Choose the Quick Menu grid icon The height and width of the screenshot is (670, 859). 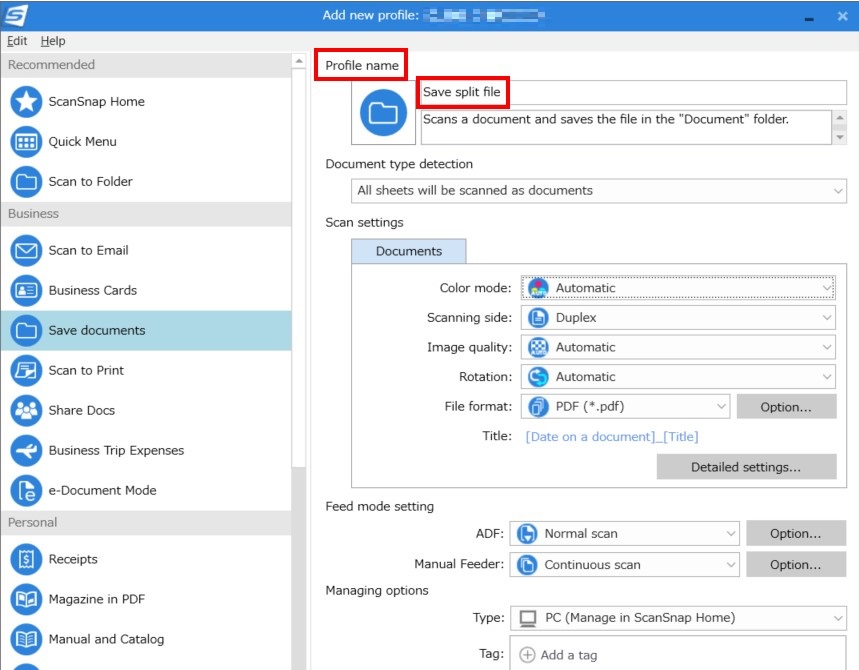click(x=26, y=142)
